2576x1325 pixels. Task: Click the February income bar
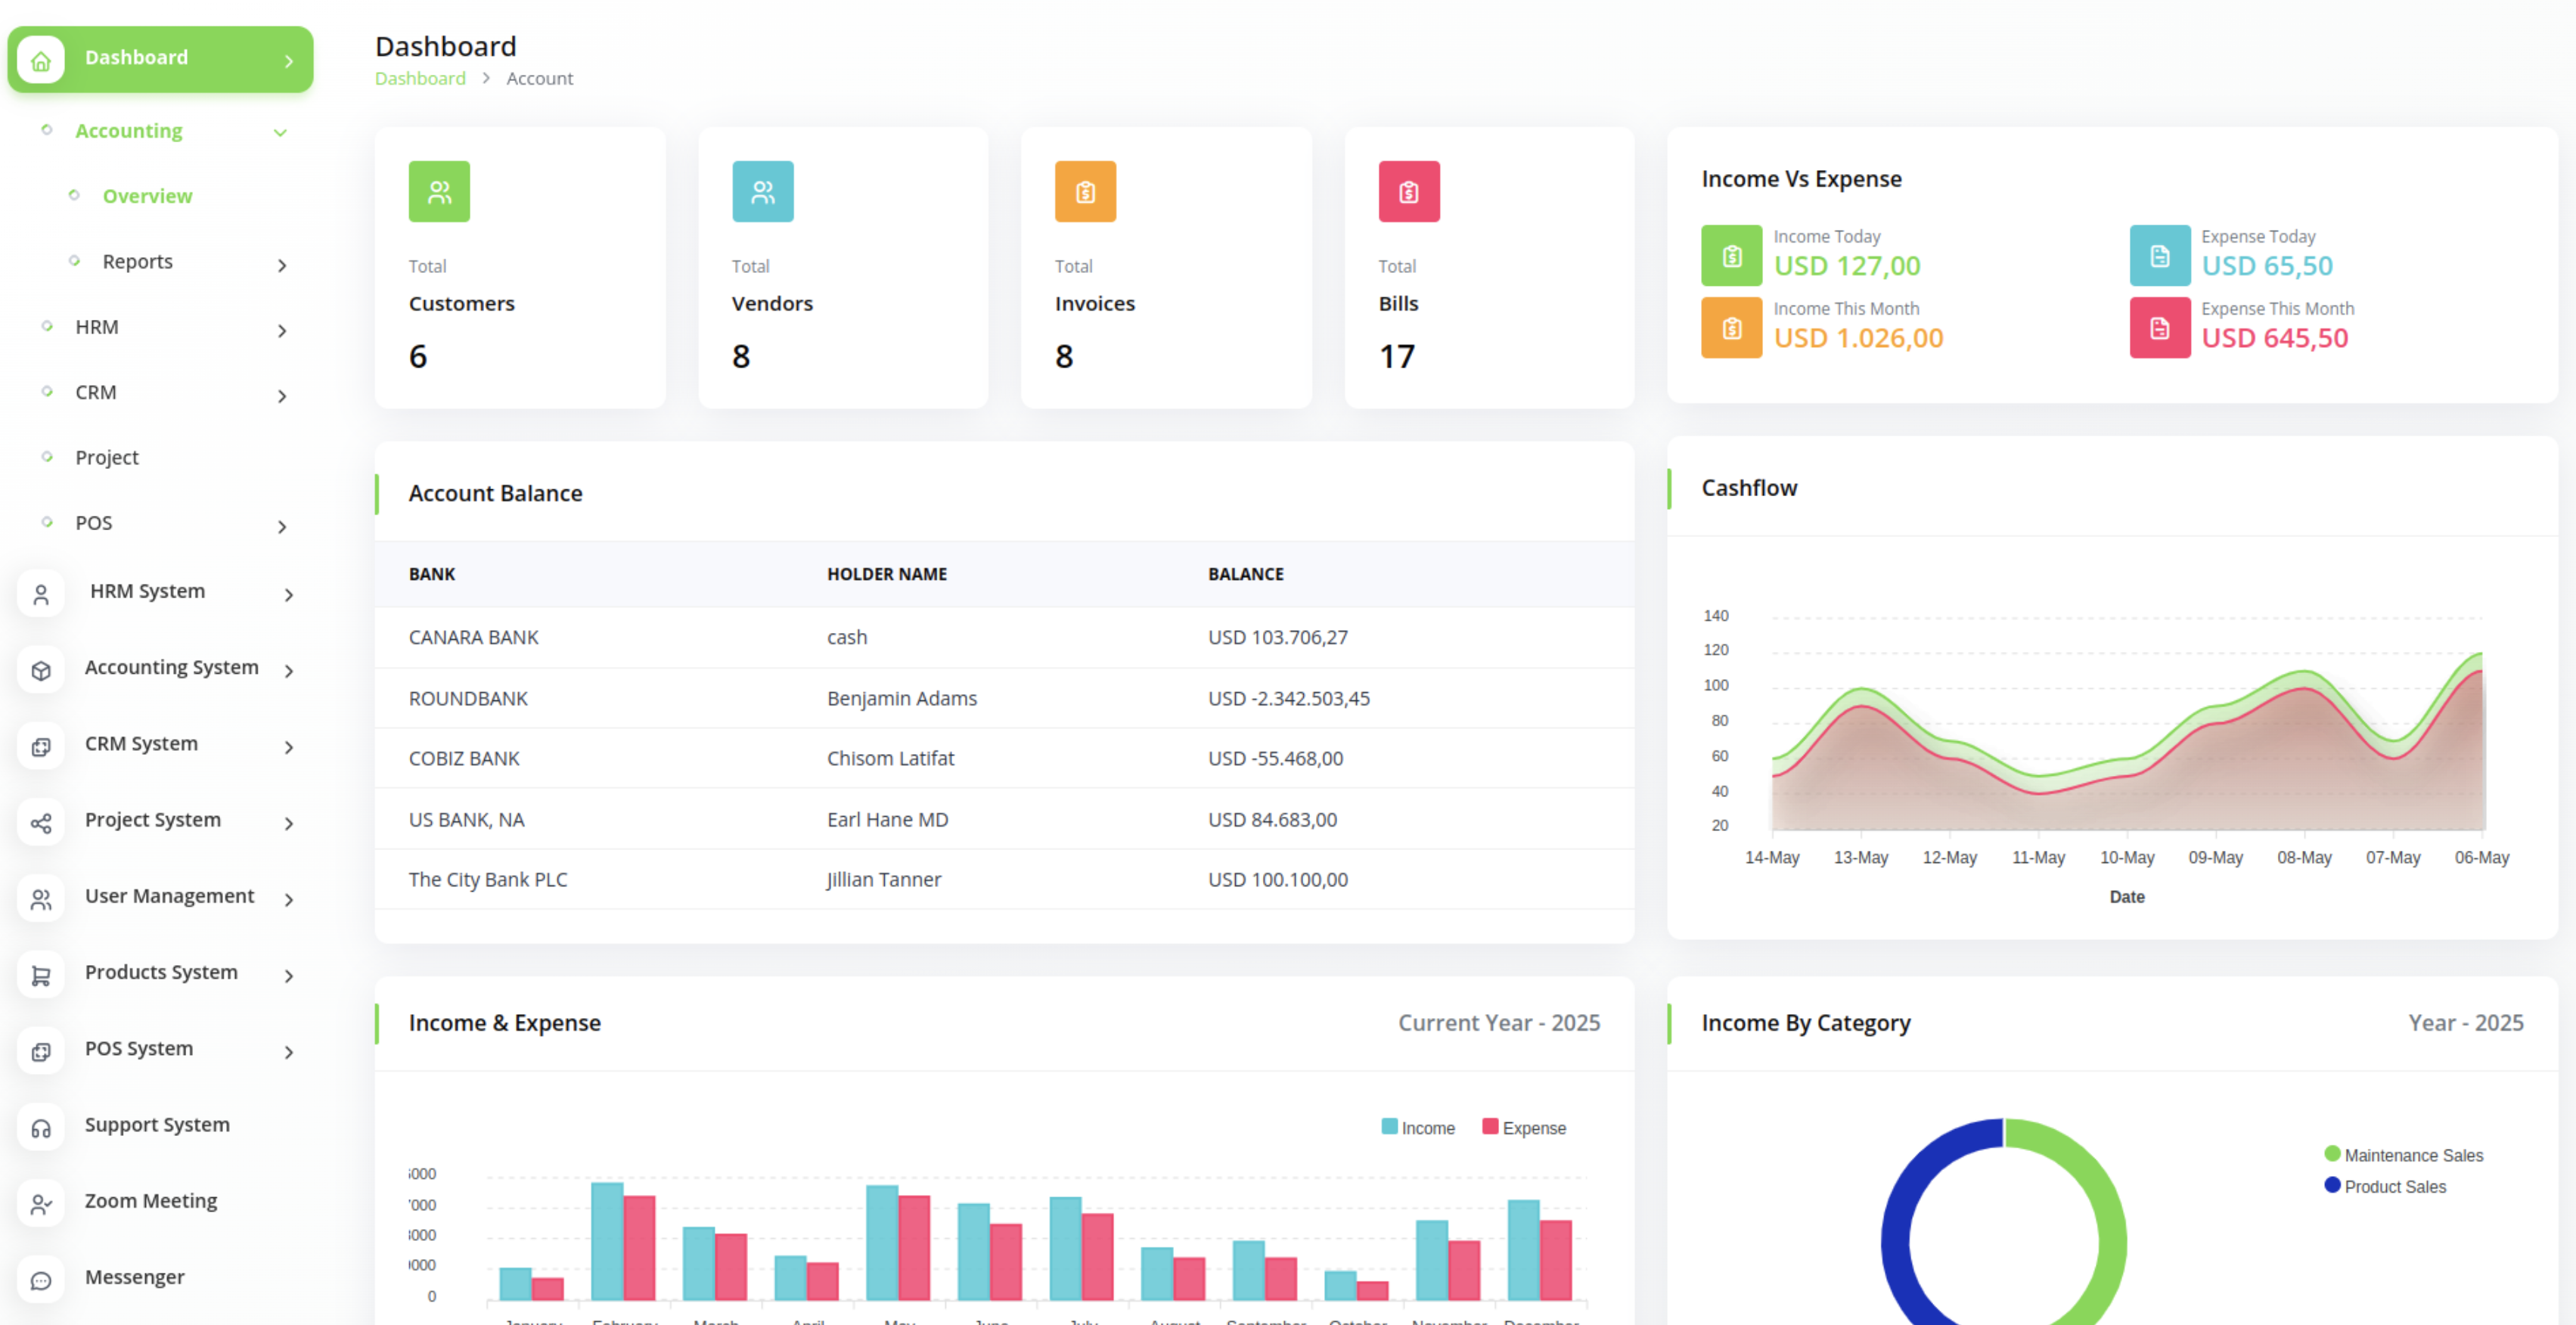click(607, 1241)
